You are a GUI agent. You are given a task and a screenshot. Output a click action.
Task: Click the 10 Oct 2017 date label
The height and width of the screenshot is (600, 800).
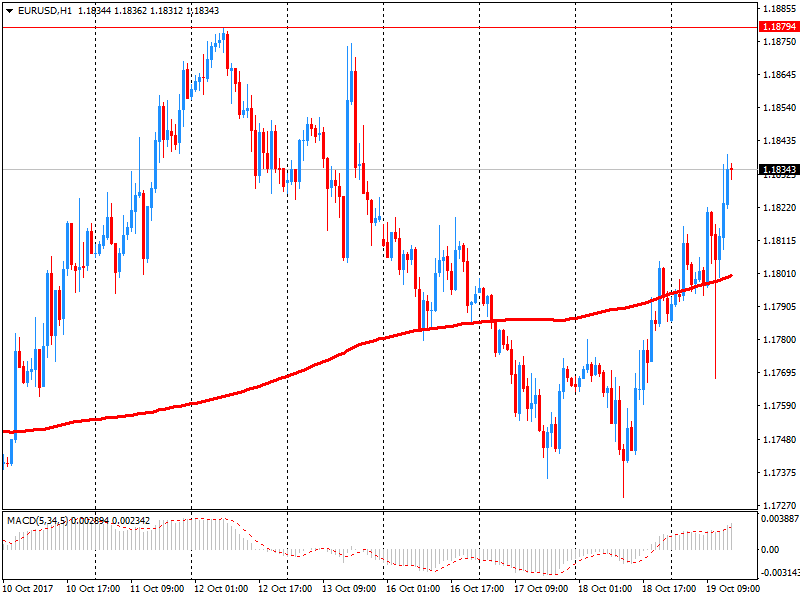point(28,589)
